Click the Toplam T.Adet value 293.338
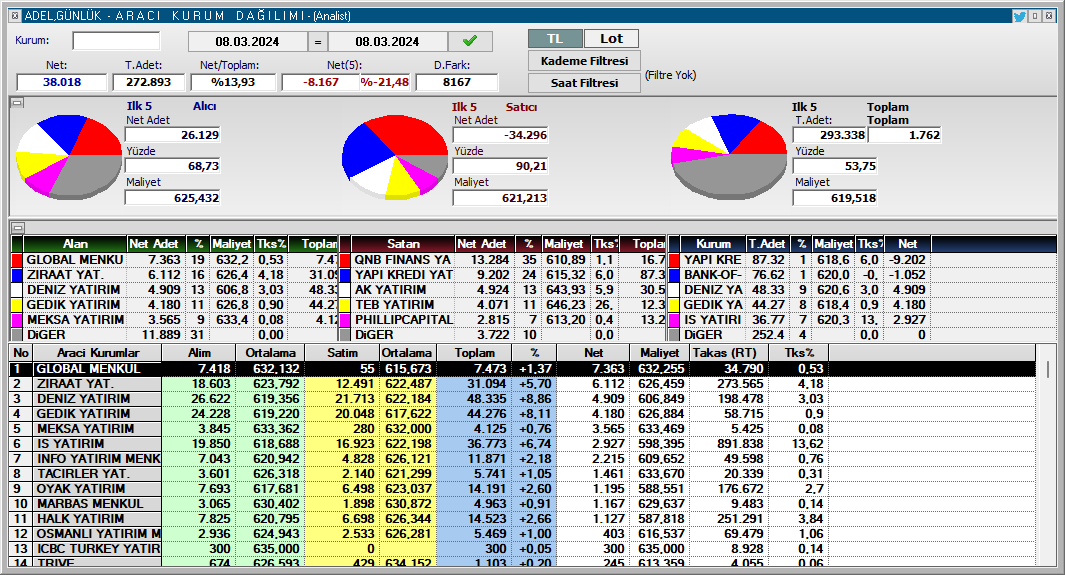1065x575 pixels. point(829,135)
